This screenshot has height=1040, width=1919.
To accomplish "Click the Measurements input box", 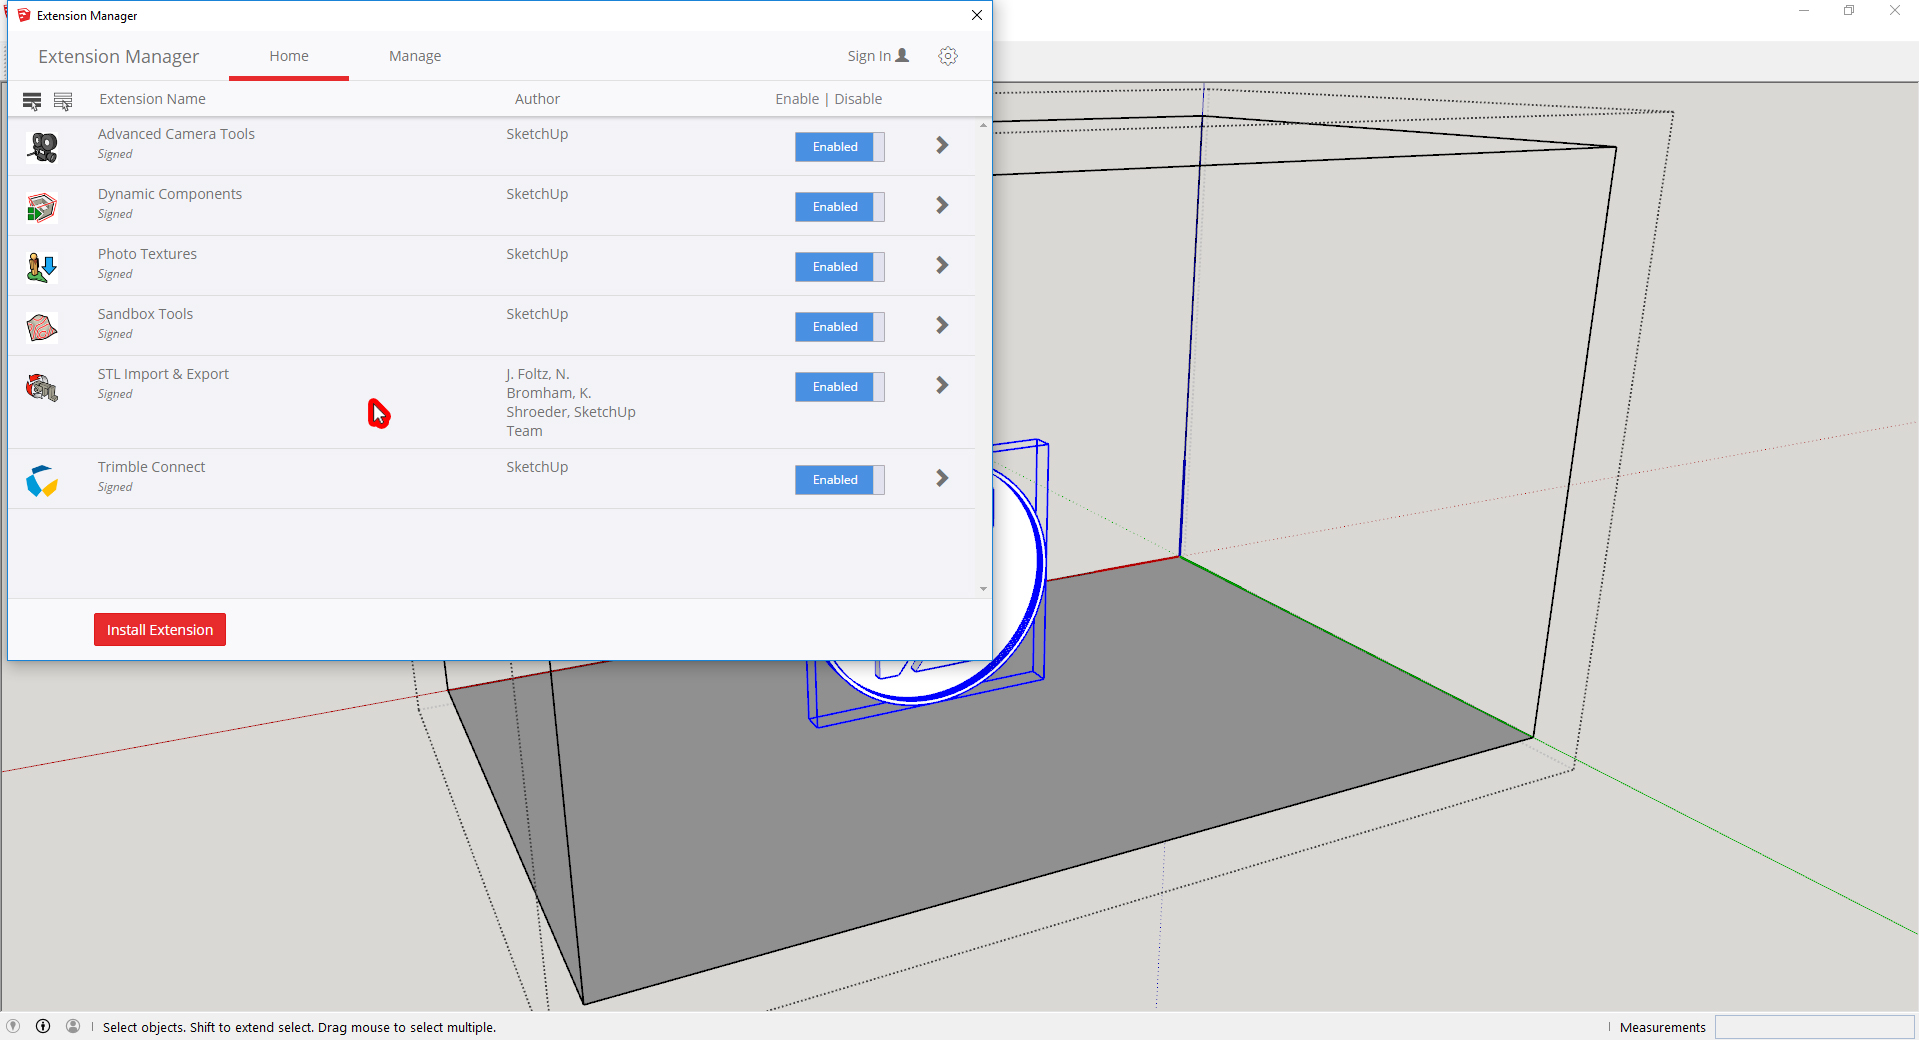I will [x=1814, y=1027].
